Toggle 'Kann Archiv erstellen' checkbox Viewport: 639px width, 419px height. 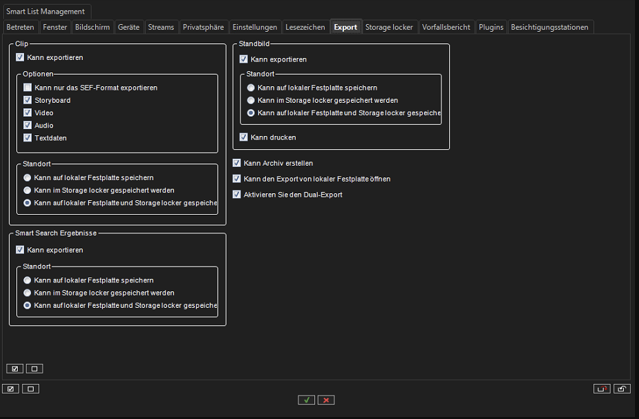(x=237, y=163)
